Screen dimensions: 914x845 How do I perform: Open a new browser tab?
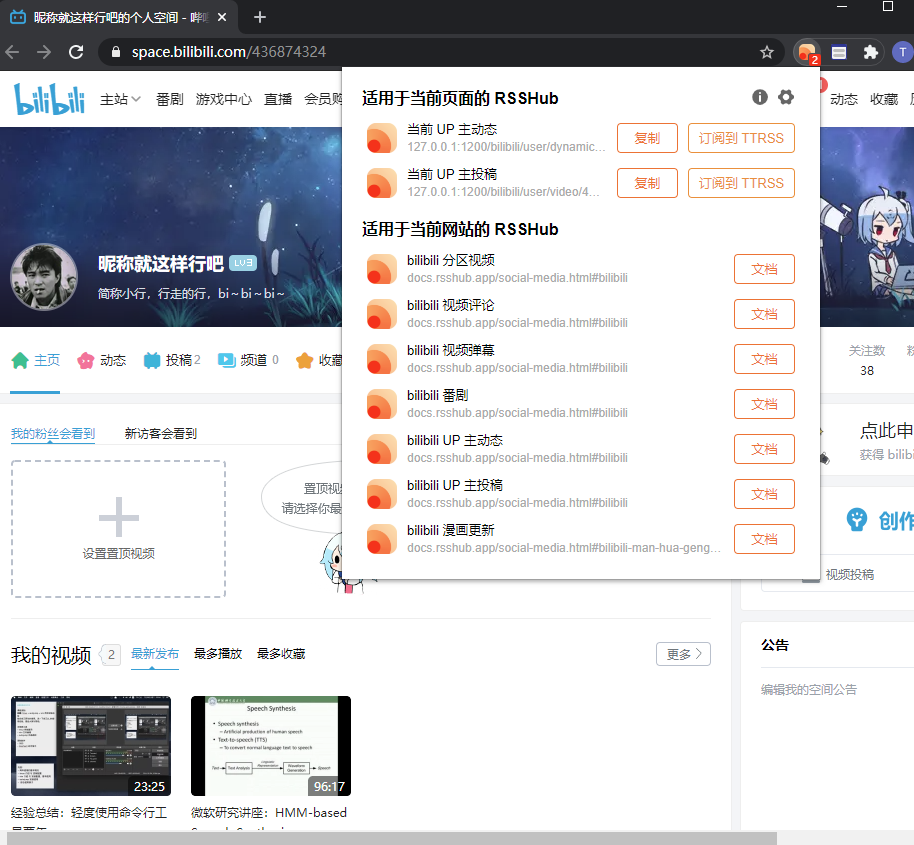click(260, 17)
